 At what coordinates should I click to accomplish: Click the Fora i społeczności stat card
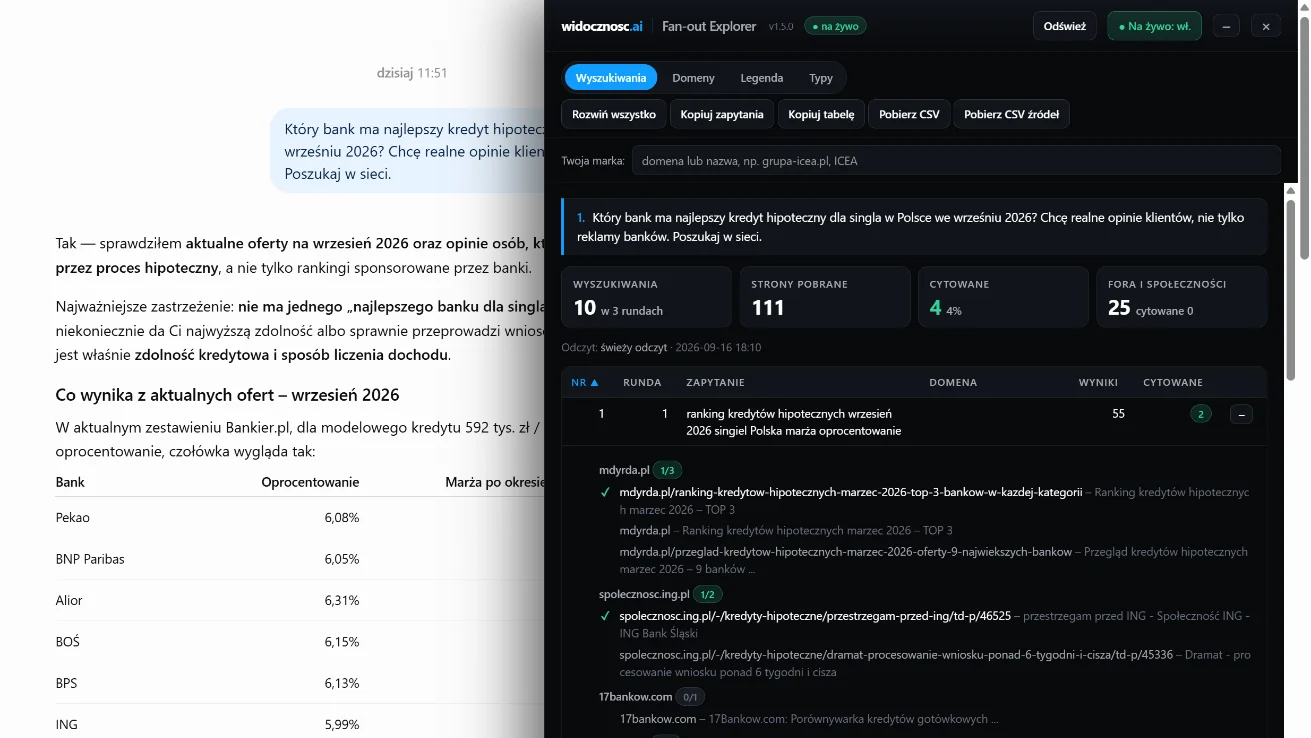[1182, 297]
